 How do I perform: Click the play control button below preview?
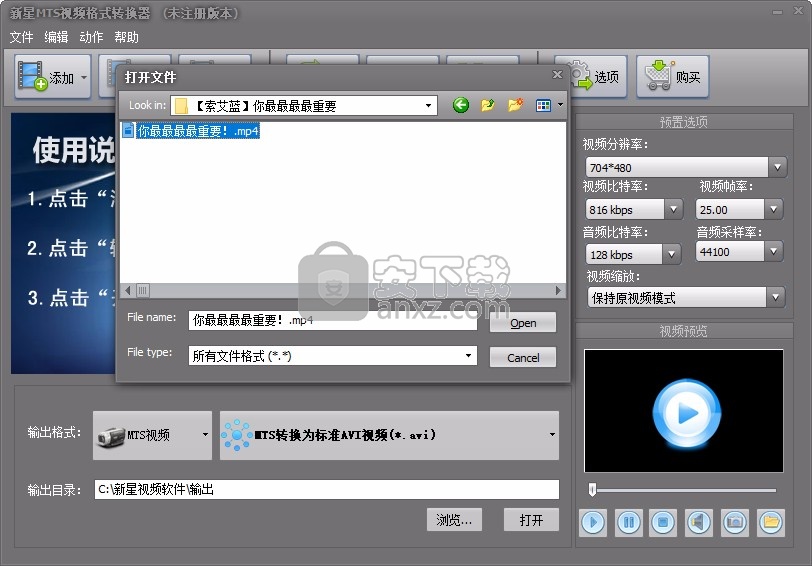pyautogui.click(x=593, y=522)
